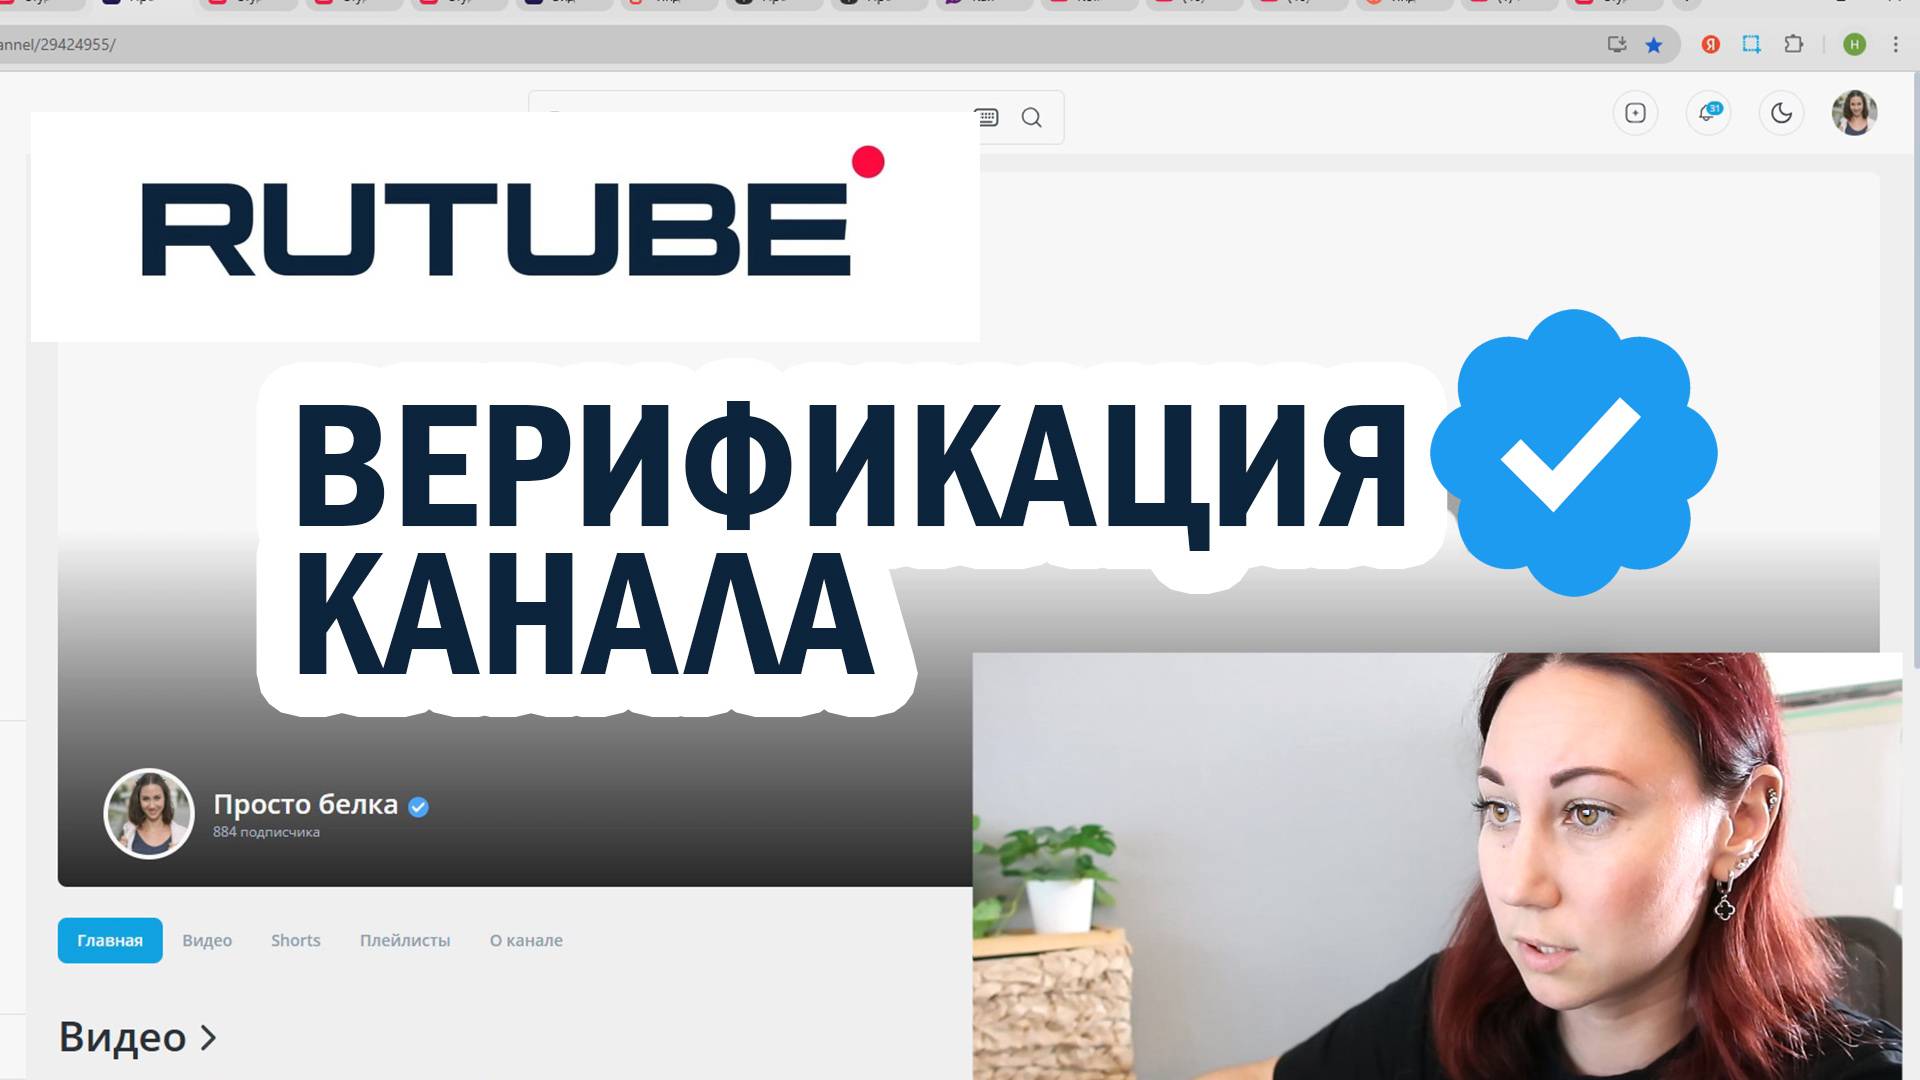The width and height of the screenshot is (1920, 1080).
Task: Click the verified badge next to channel name
Action: point(419,807)
